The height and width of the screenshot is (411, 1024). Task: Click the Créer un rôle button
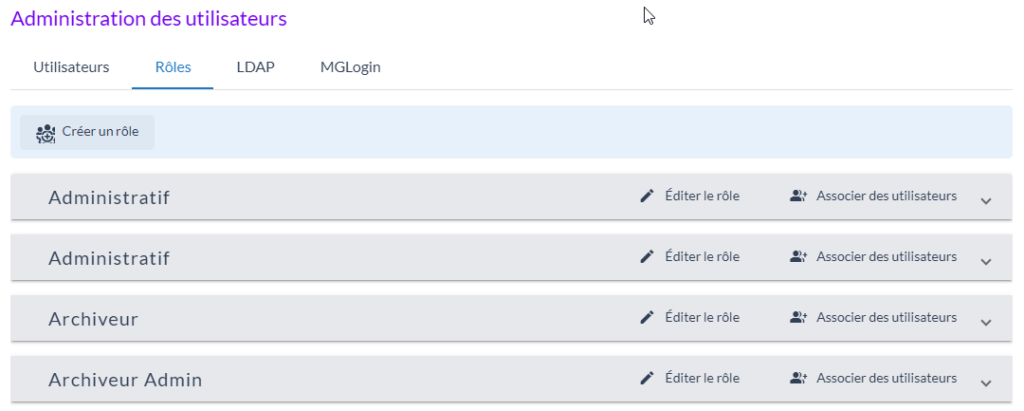click(88, 132)
